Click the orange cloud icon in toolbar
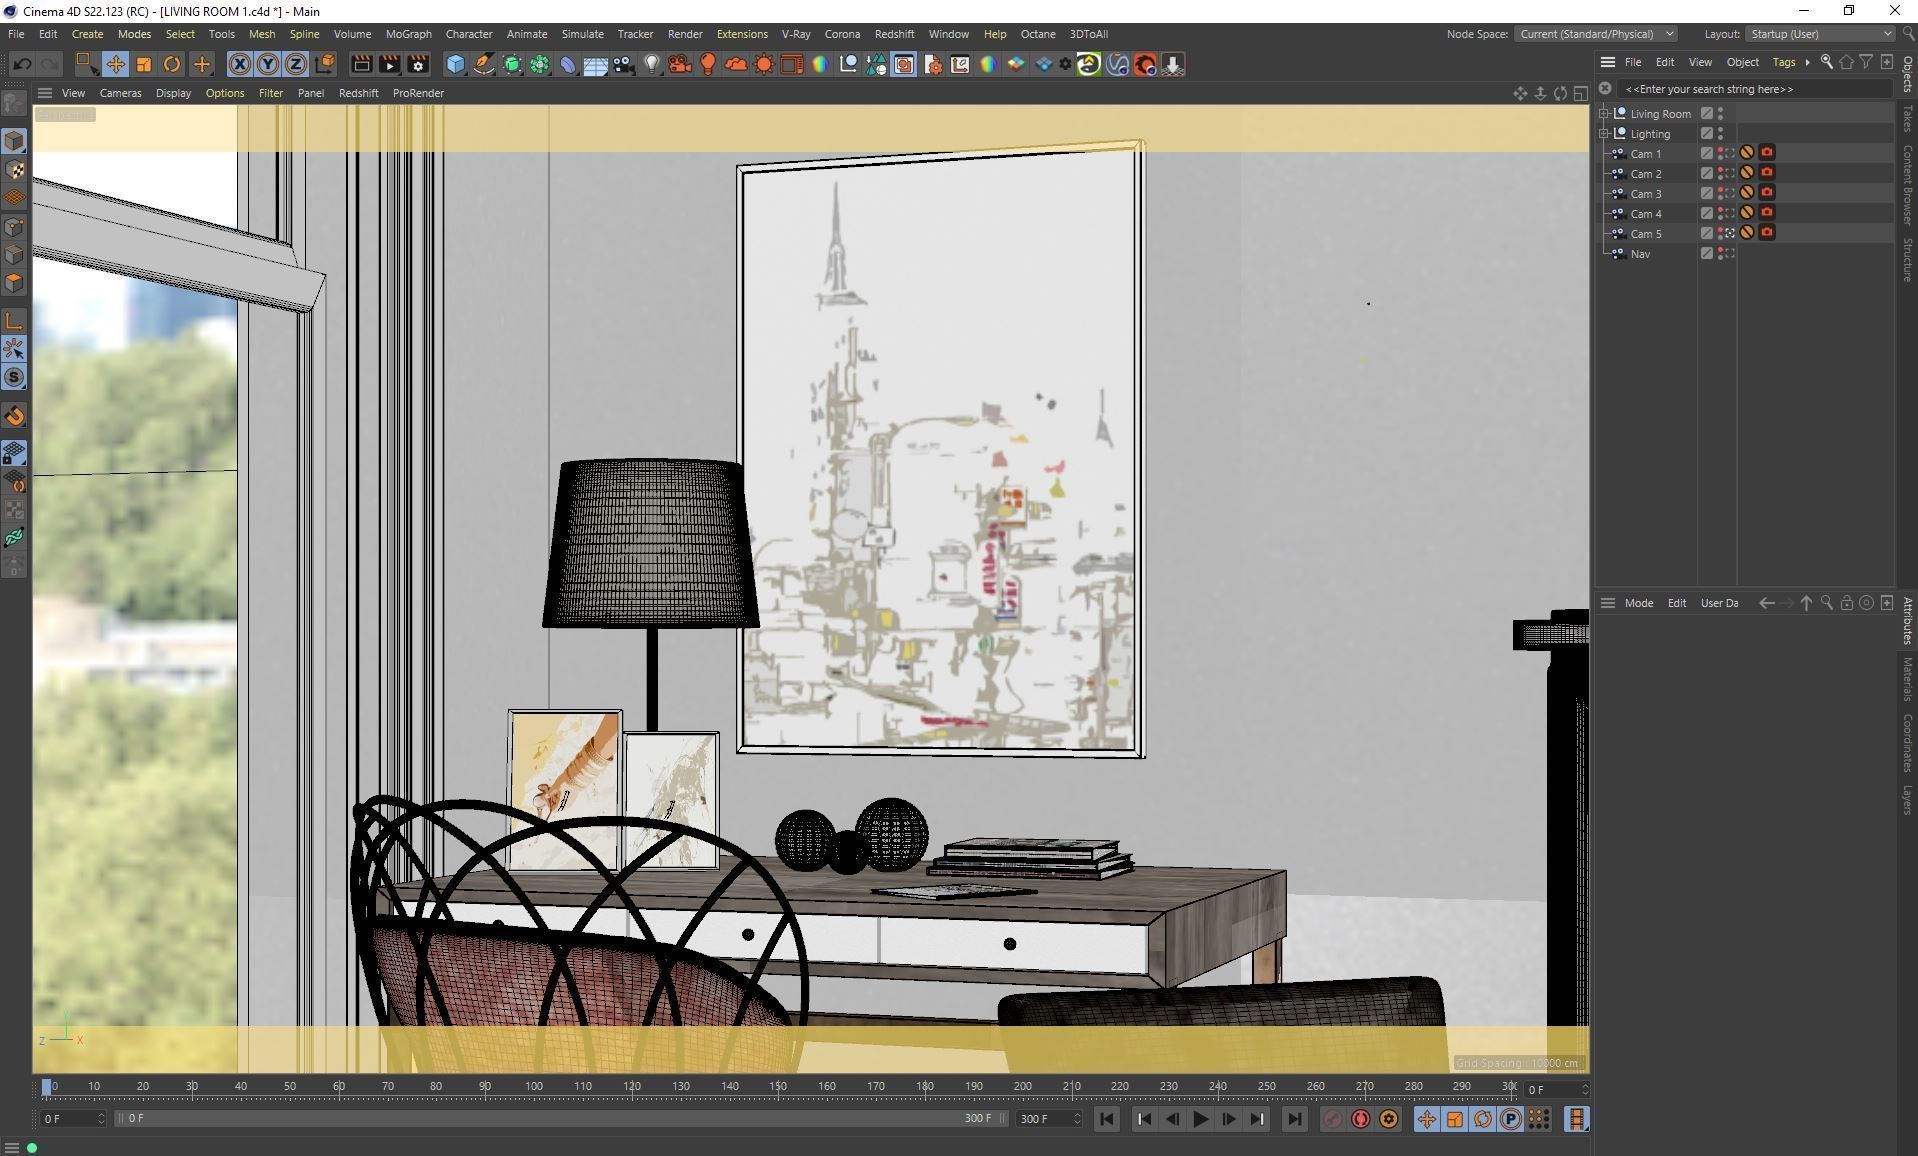Viewport: 1918px width, 1156px height. pos(736,64)
